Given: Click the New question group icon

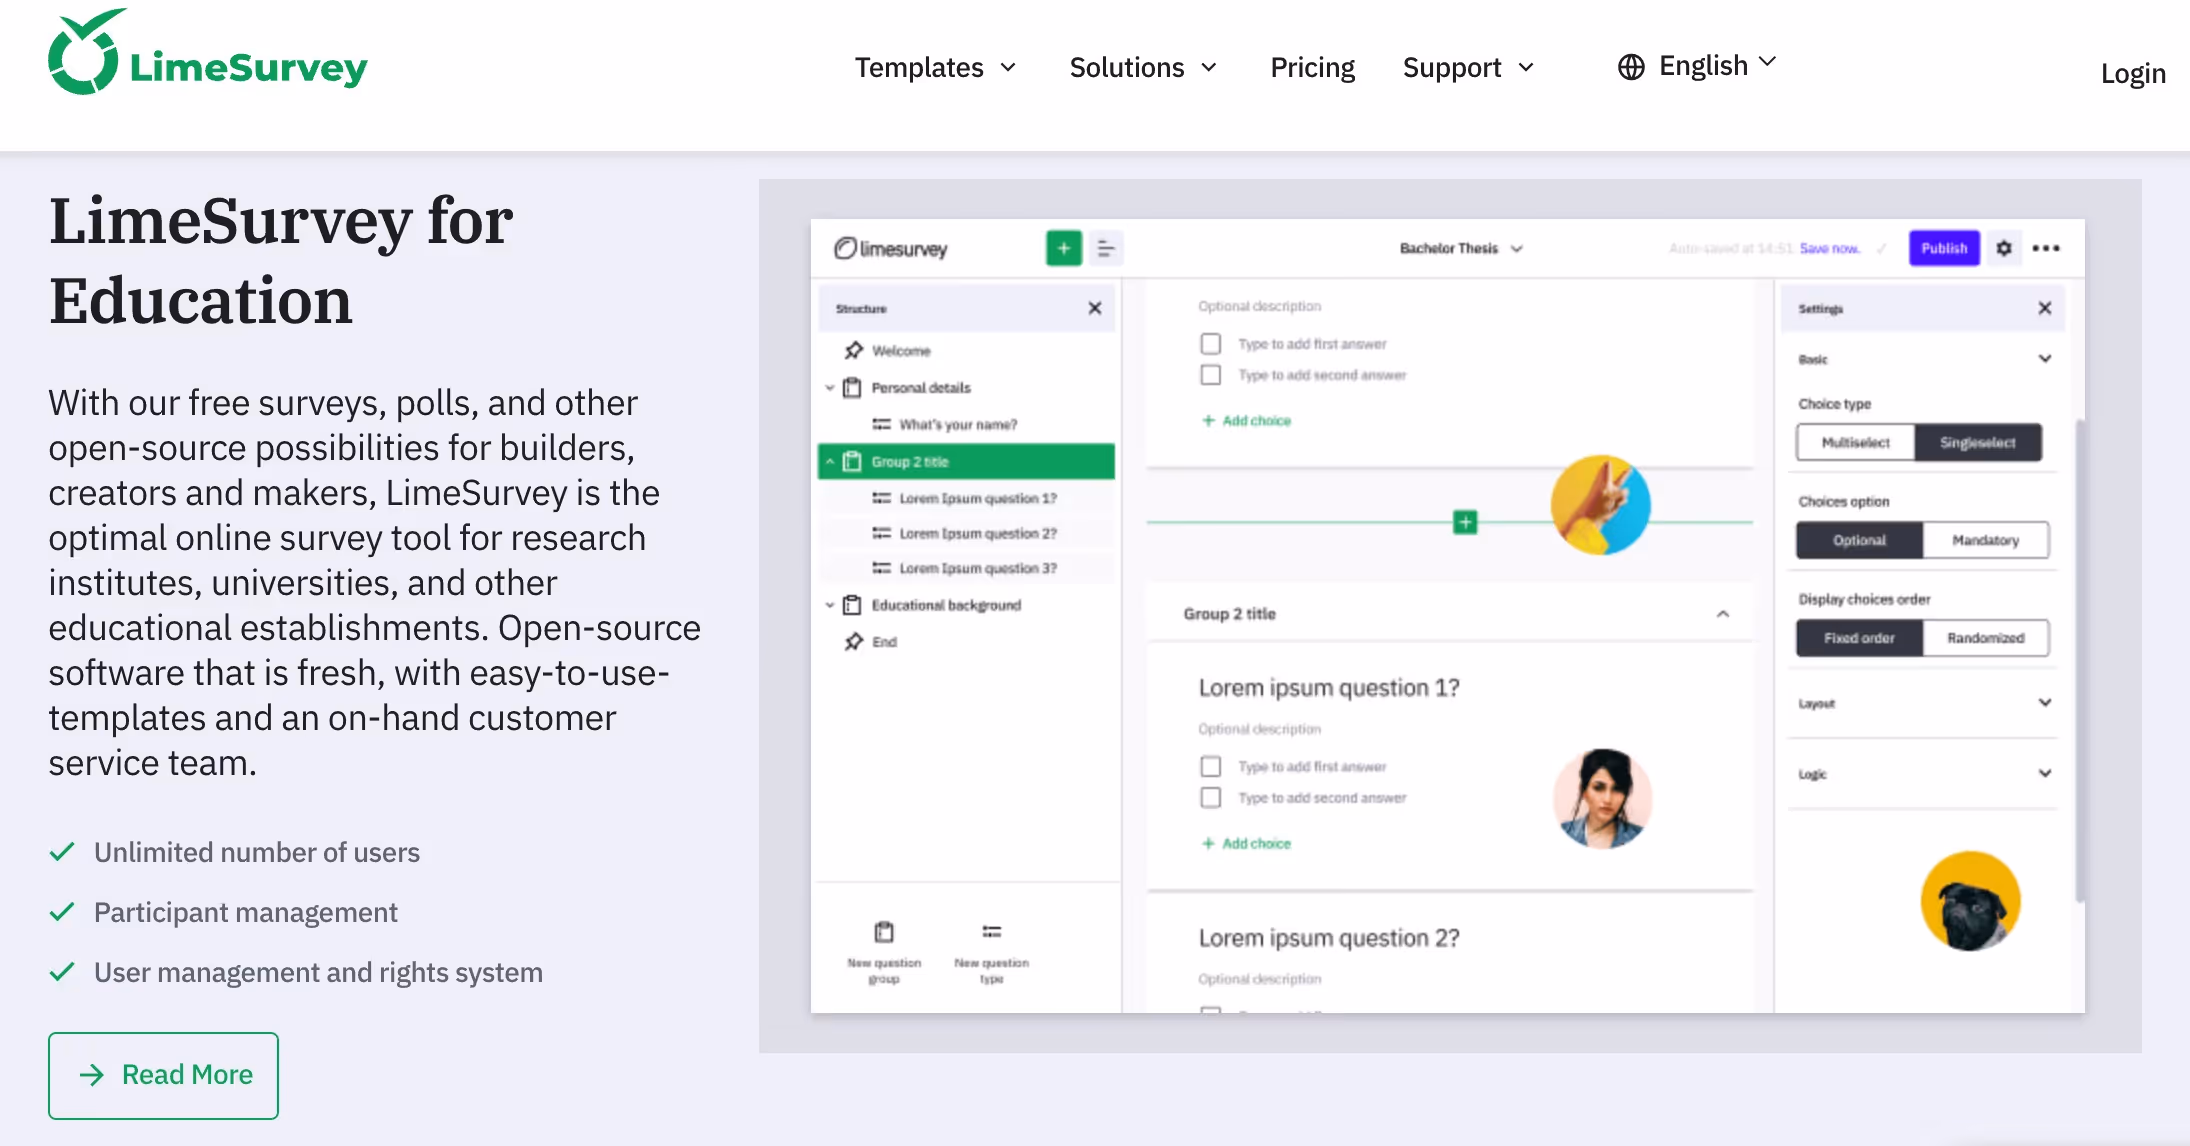Looking at the screenshot, I should [884, 932].
